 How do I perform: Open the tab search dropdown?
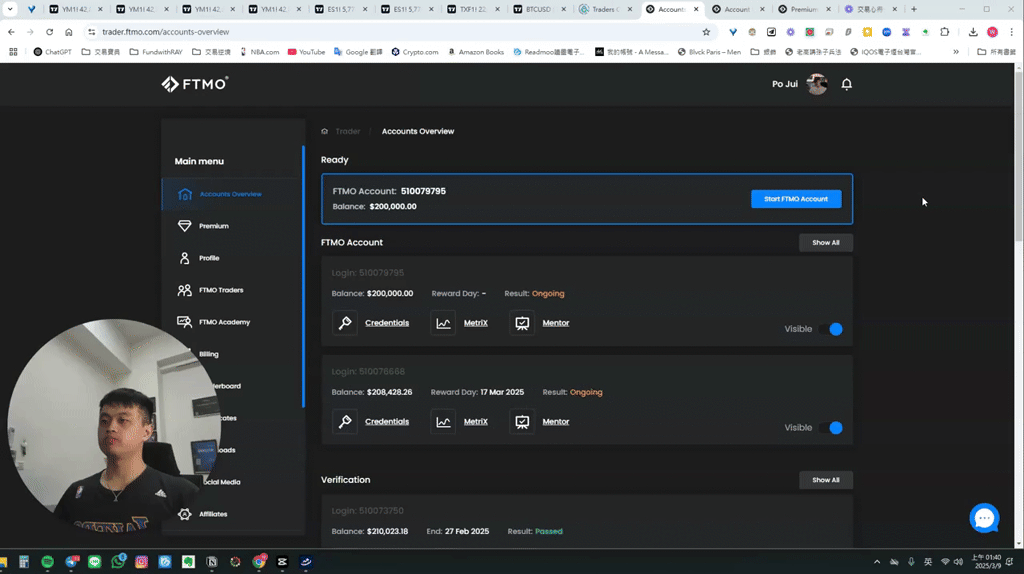(x=10, y=9)
